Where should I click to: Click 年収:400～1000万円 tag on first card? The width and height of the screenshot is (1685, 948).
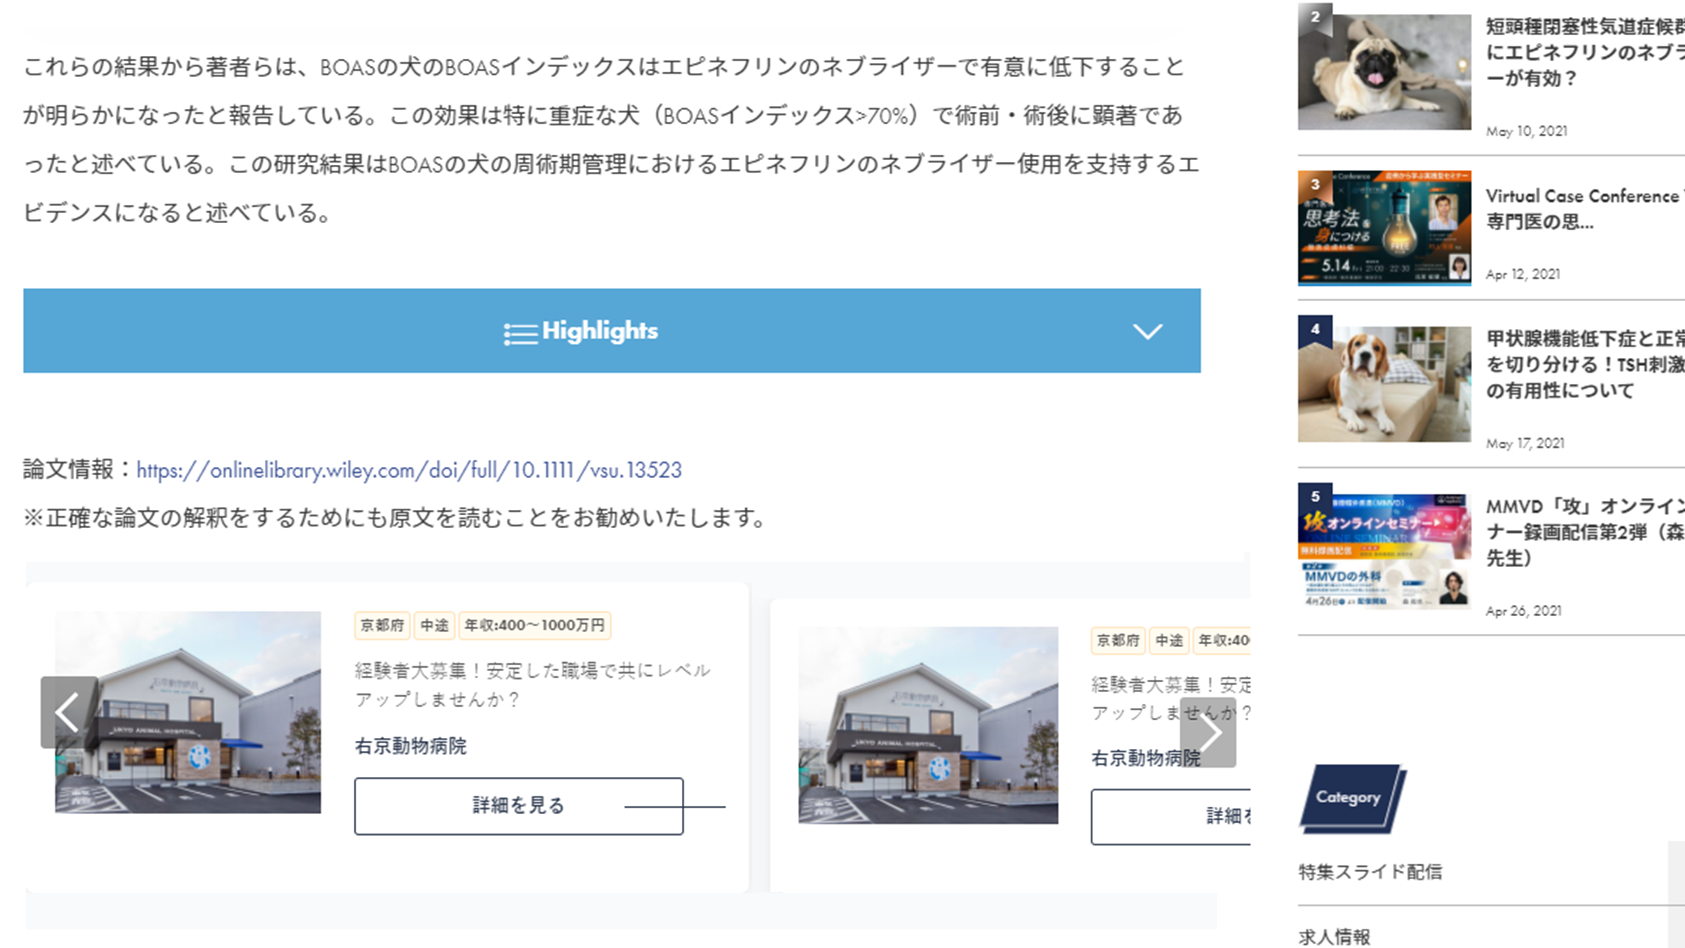[x=534, y=626]
